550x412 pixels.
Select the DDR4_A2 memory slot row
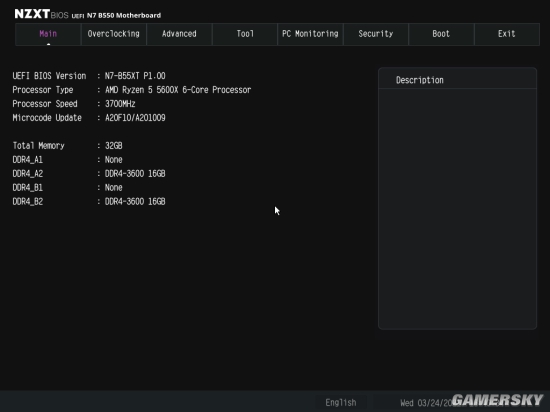coord(89,174)
